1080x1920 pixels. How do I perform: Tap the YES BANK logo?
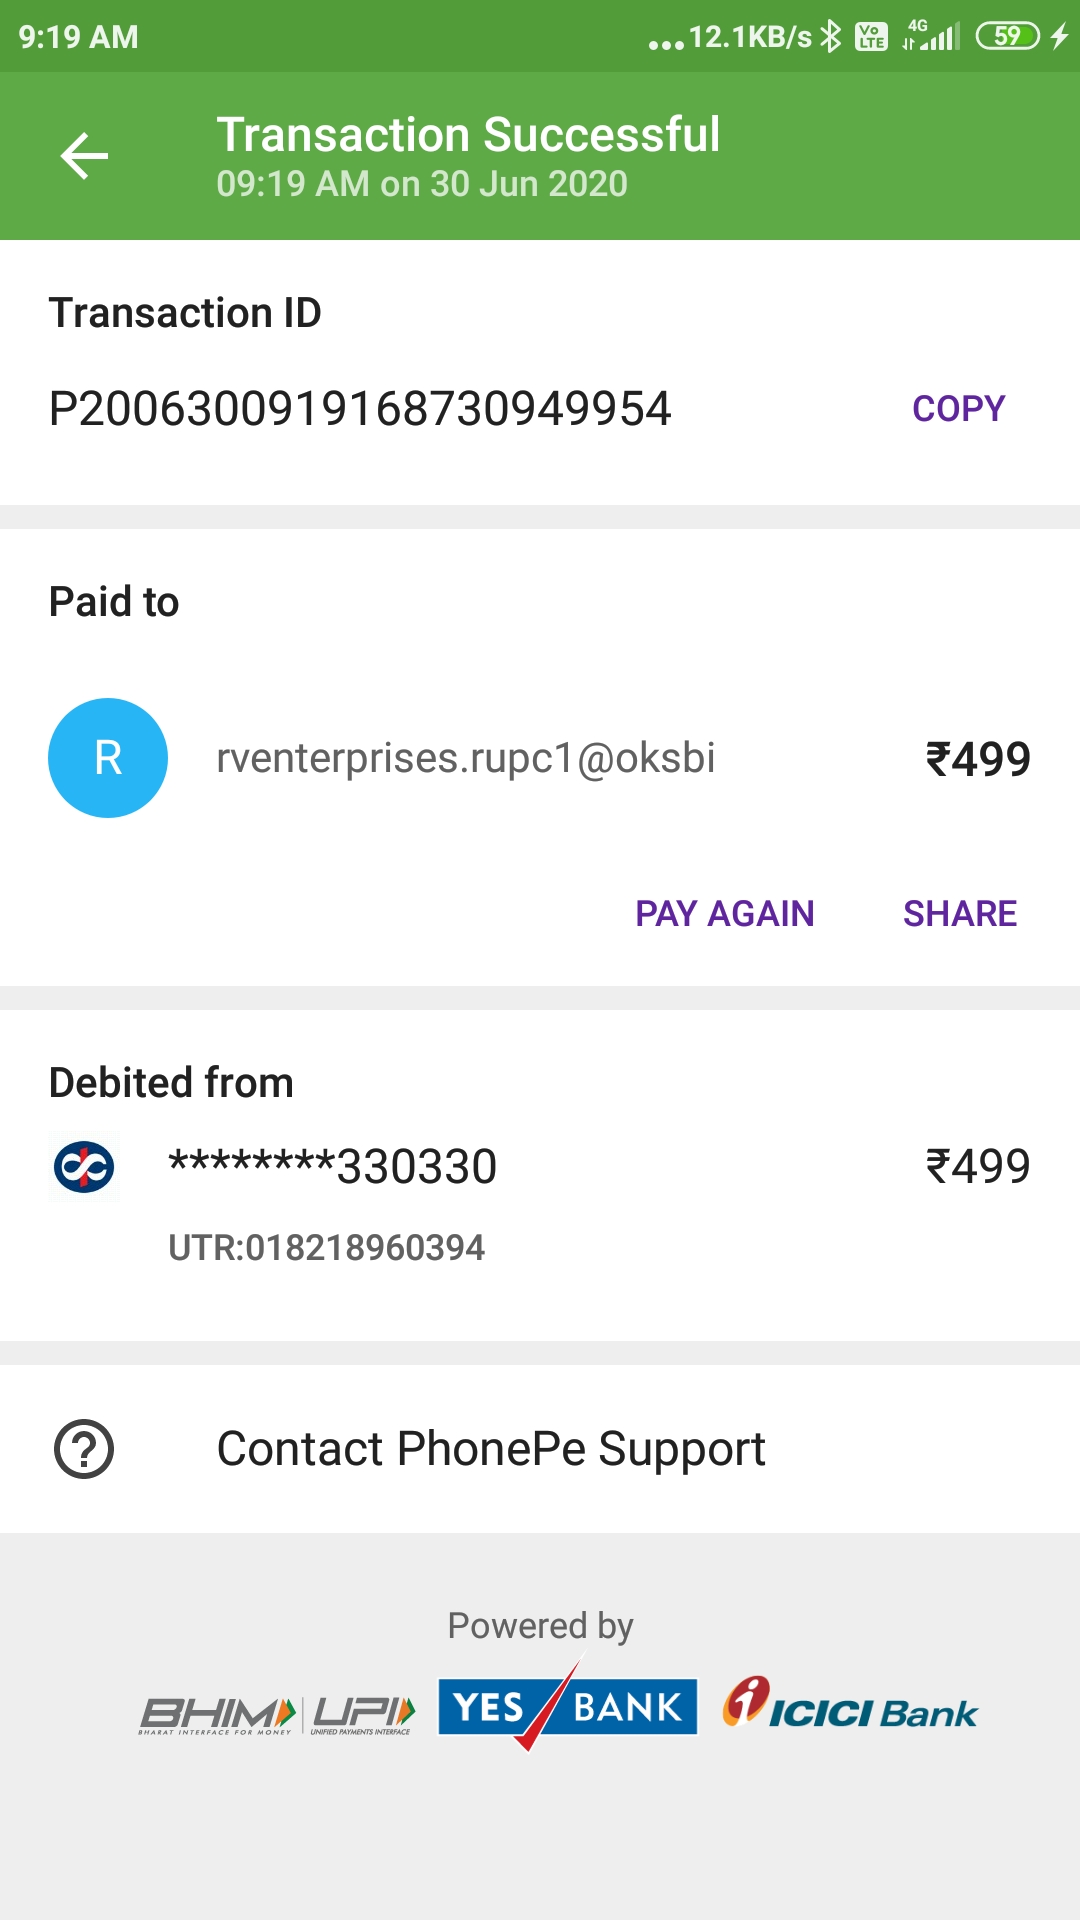[567, 1706]
